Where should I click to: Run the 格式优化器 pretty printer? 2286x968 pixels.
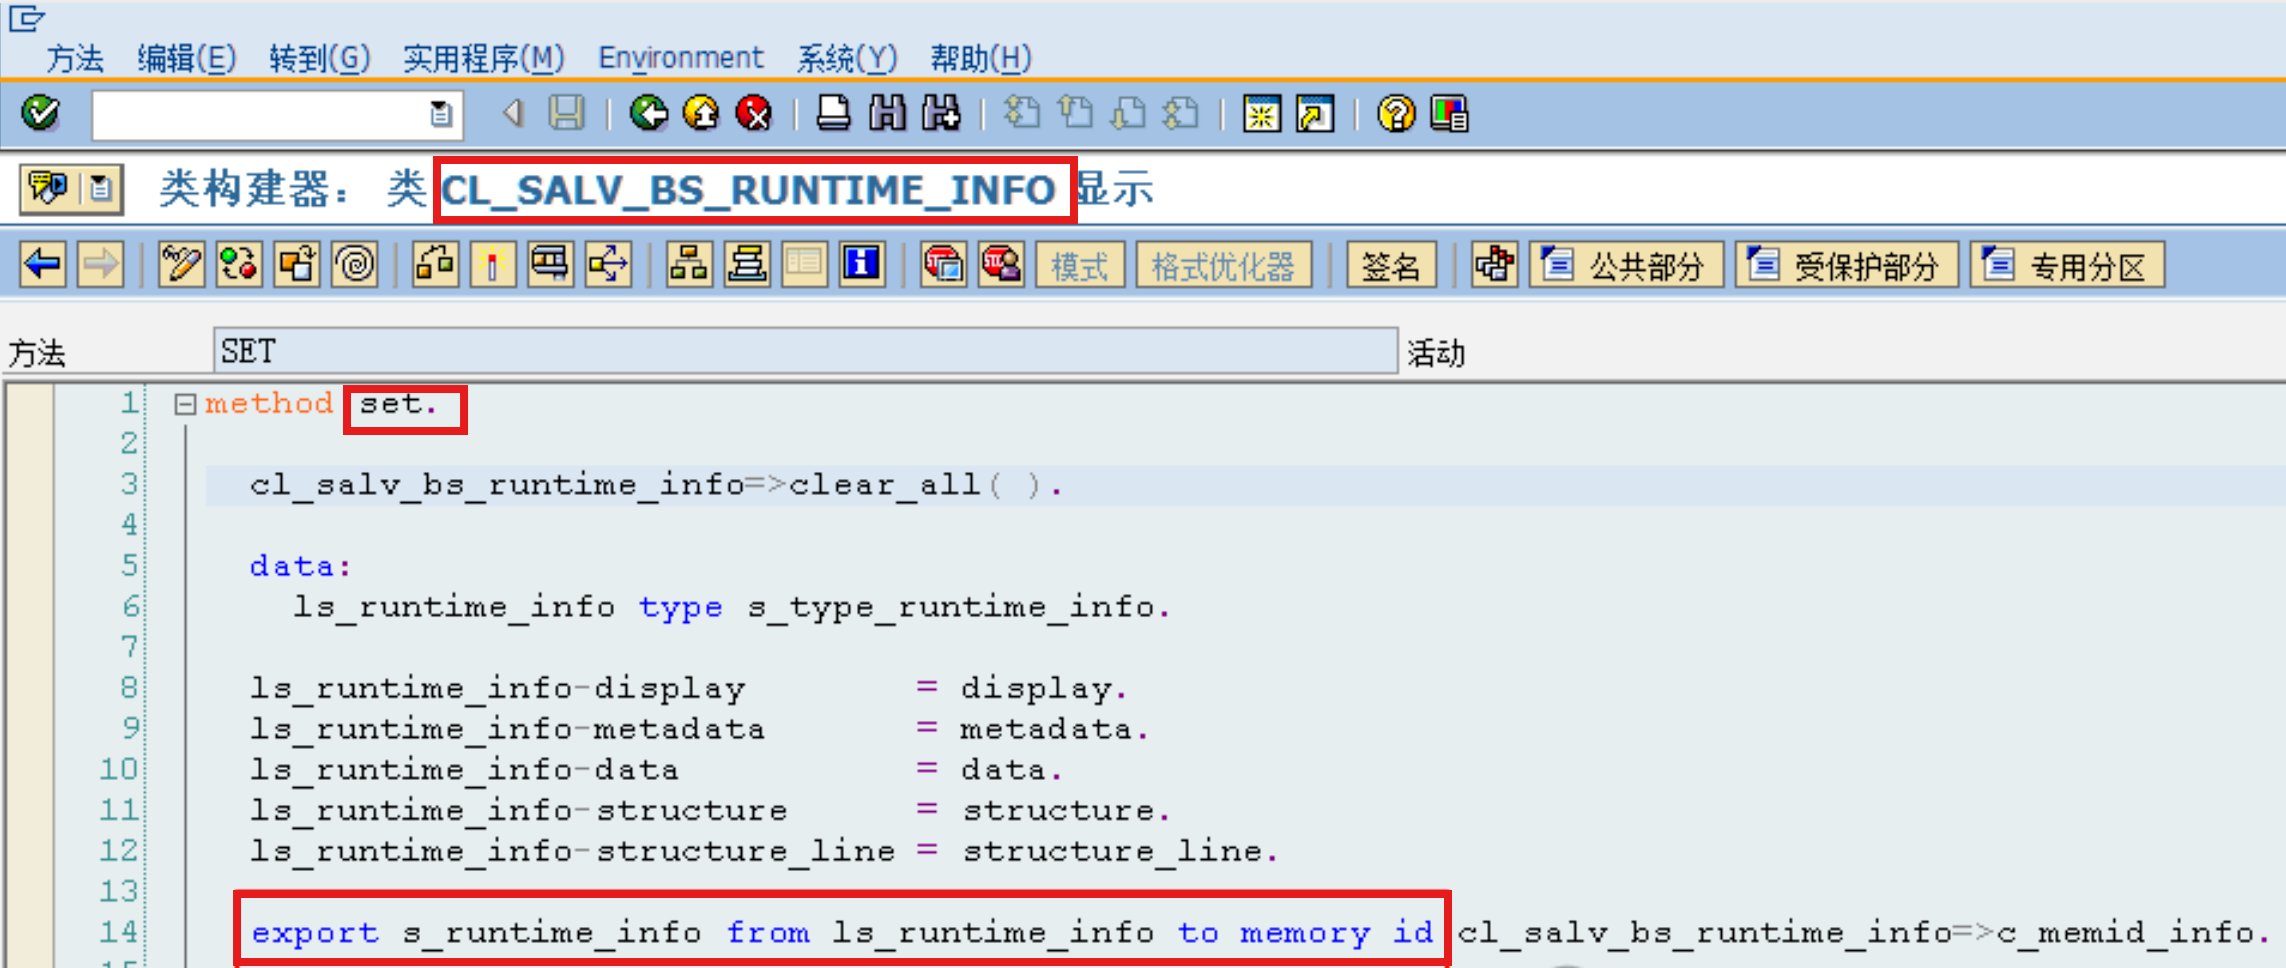click(x=1222, y=264)
